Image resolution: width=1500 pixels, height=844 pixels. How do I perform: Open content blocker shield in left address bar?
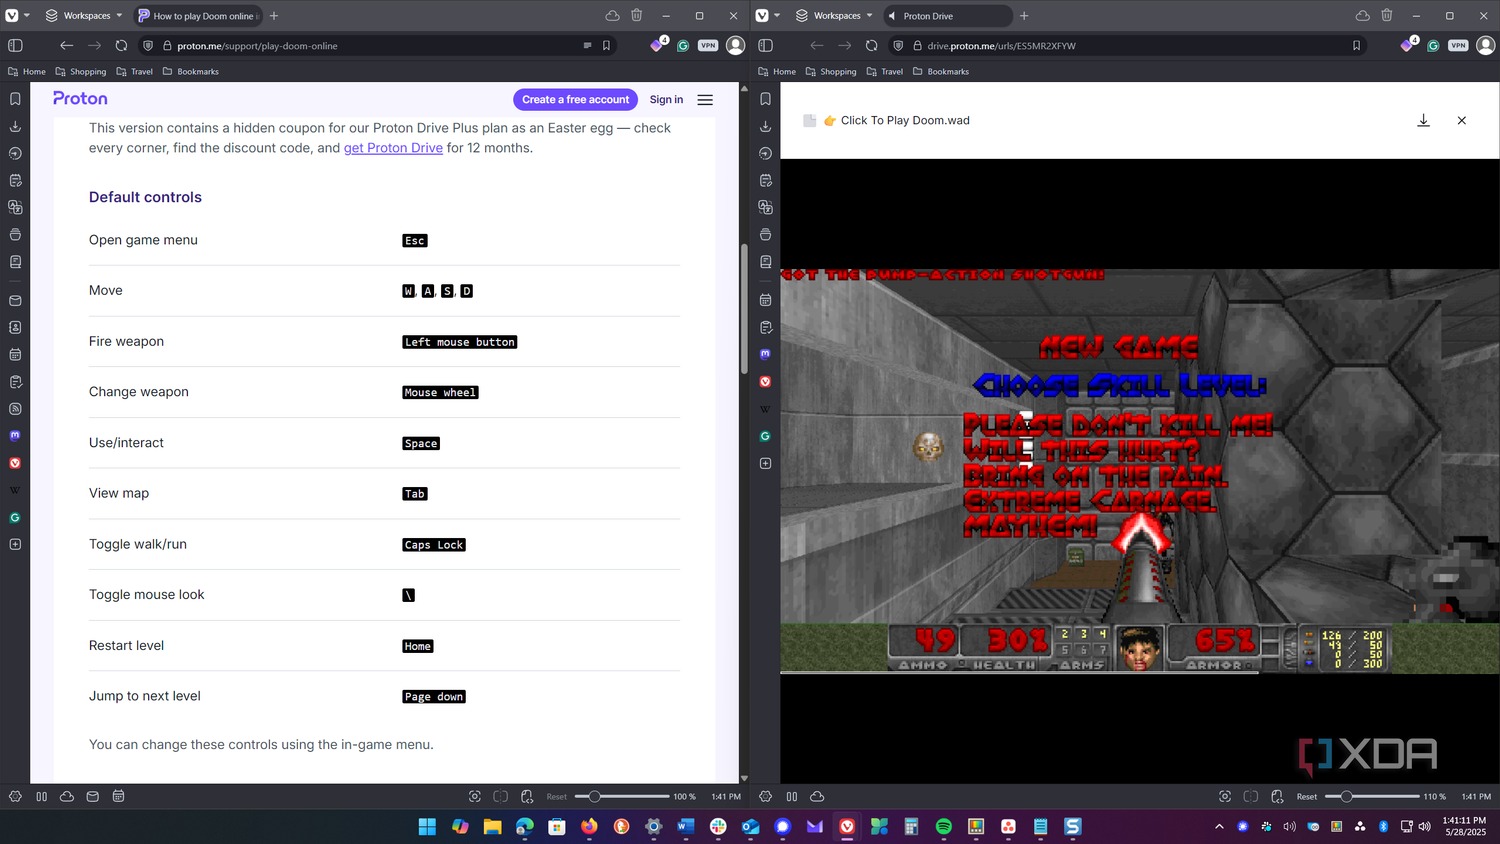(x=148, y=45)
